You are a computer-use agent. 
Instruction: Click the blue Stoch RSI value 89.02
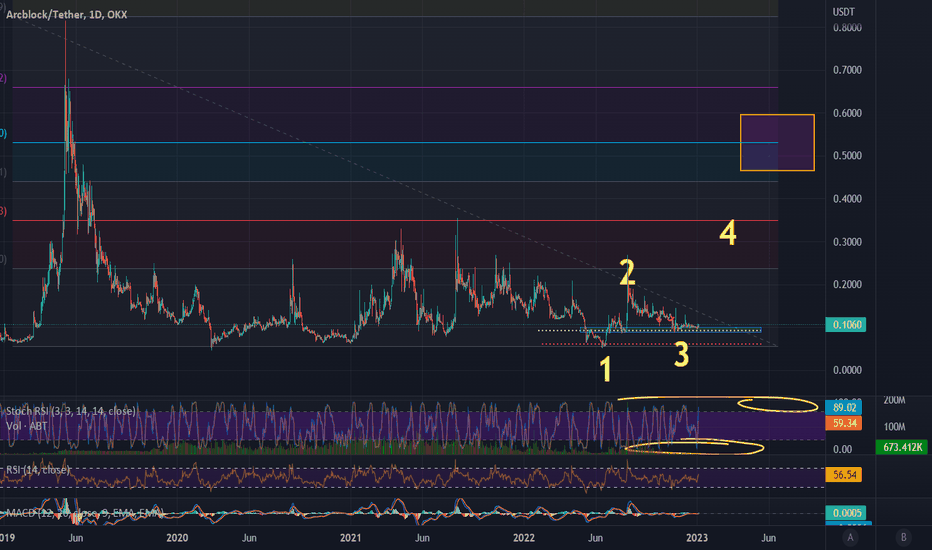click(x=843, y=407)
